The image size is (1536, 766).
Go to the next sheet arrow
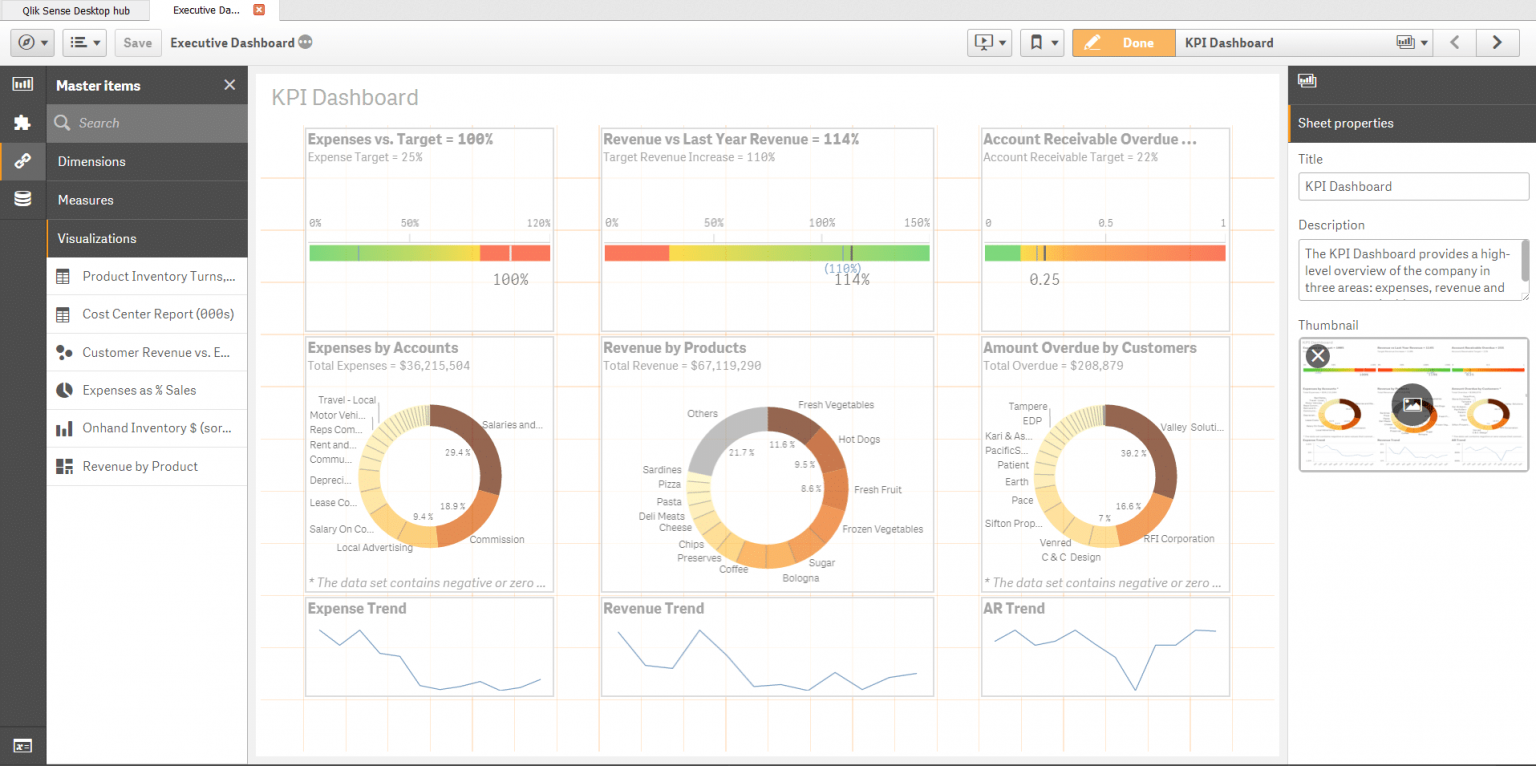1497,42
